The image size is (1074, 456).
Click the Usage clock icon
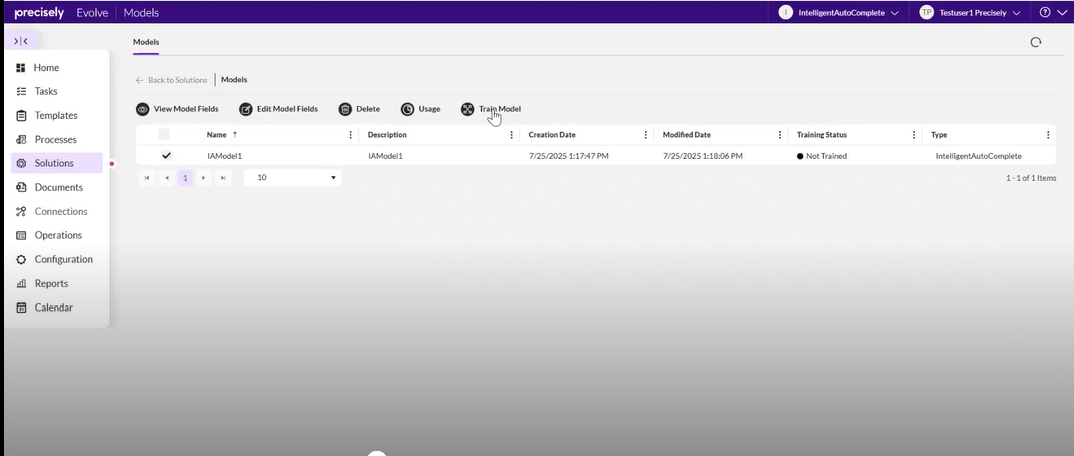408,110
